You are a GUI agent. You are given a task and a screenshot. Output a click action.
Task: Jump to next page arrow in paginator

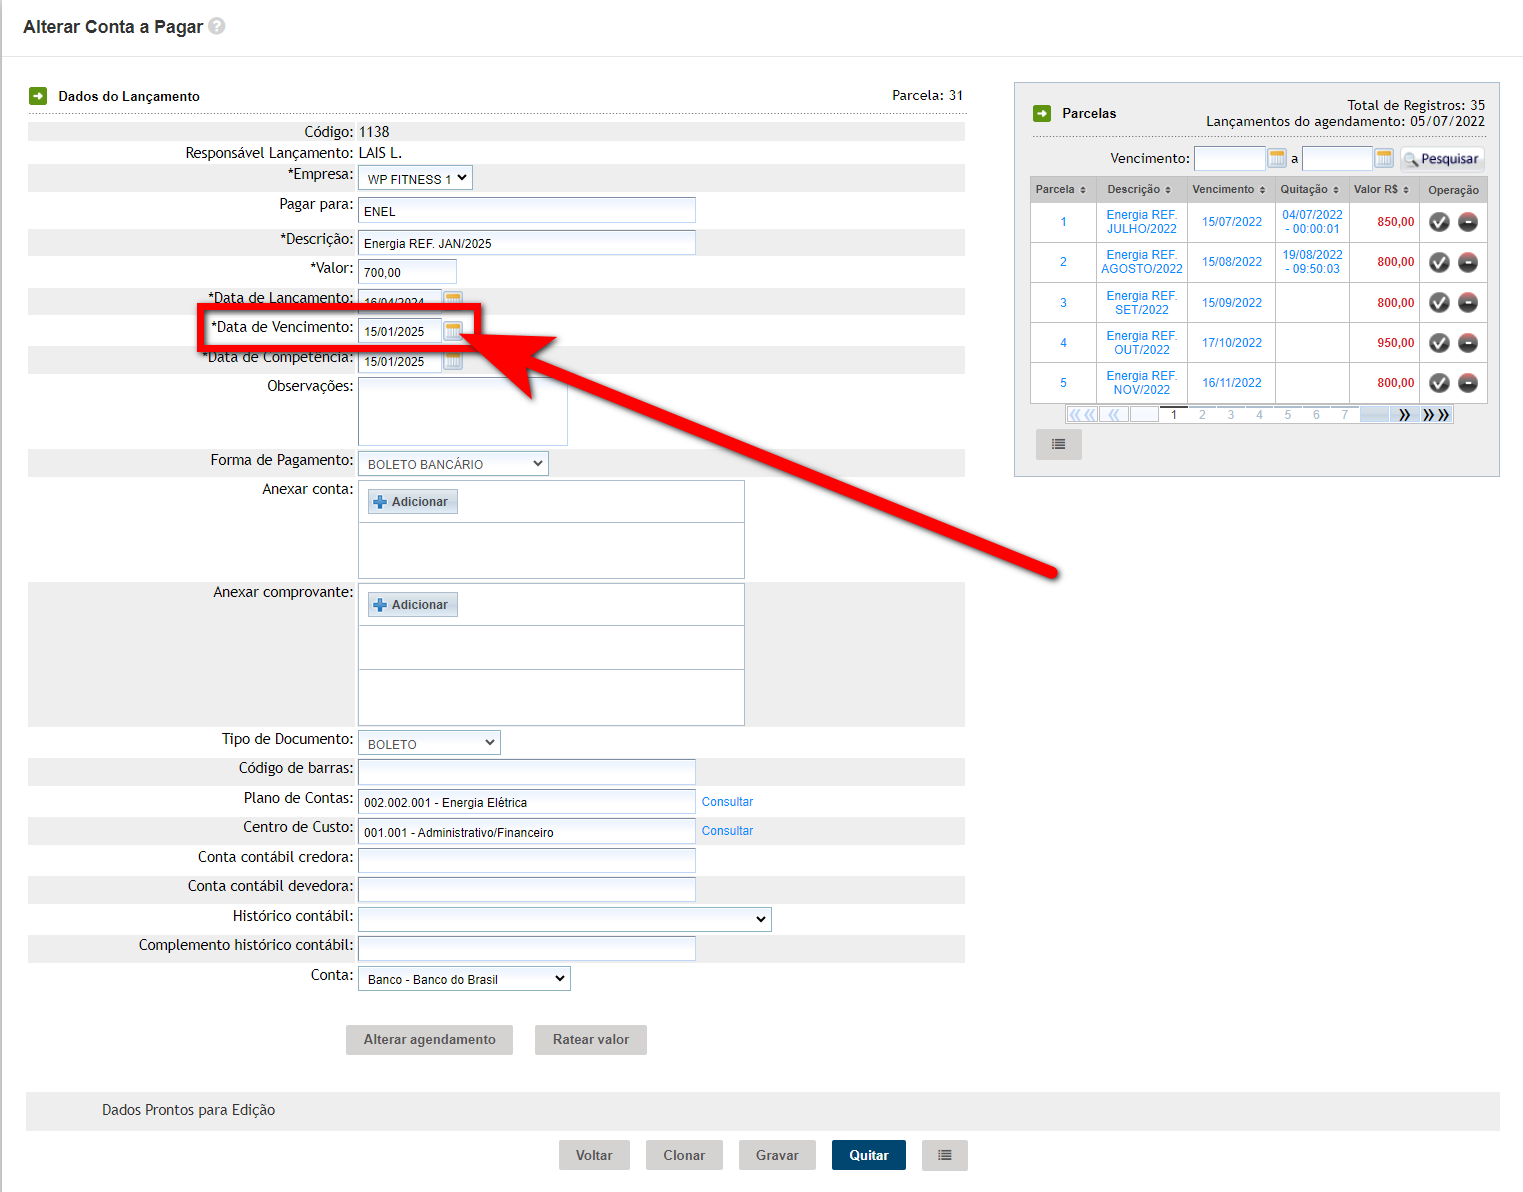coord(1404,415)
